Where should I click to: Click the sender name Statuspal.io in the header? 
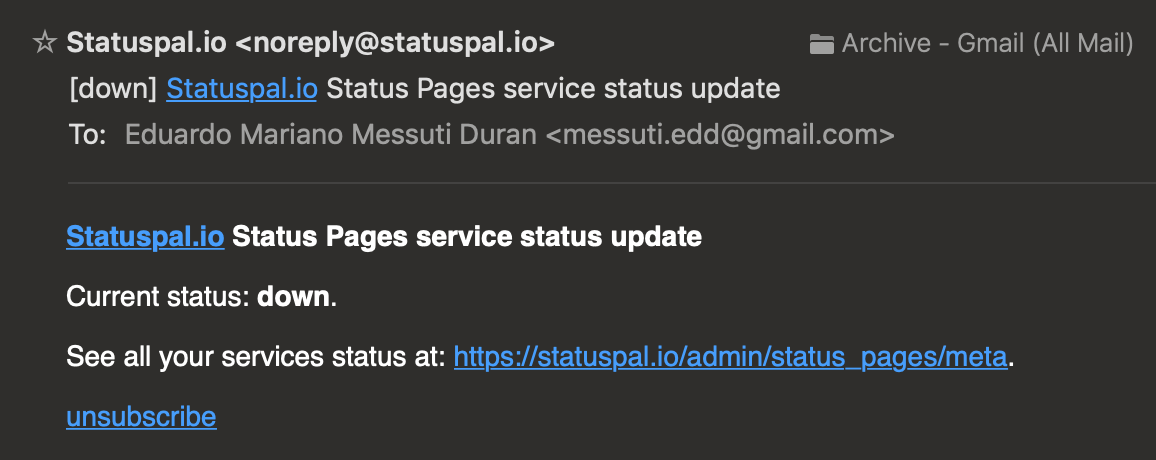pos(146,43)
